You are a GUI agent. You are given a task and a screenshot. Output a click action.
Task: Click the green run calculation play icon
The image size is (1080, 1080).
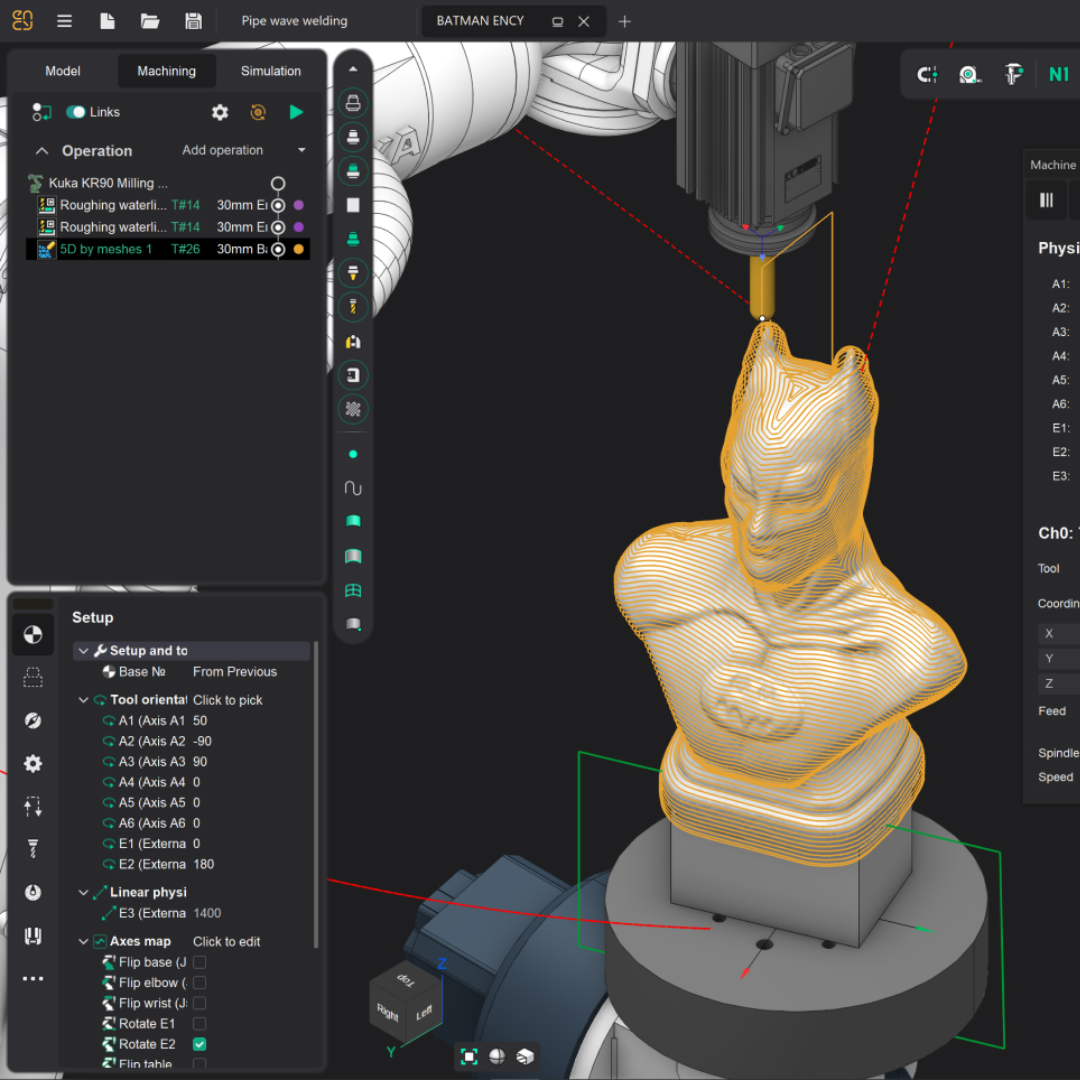point(296,112)
